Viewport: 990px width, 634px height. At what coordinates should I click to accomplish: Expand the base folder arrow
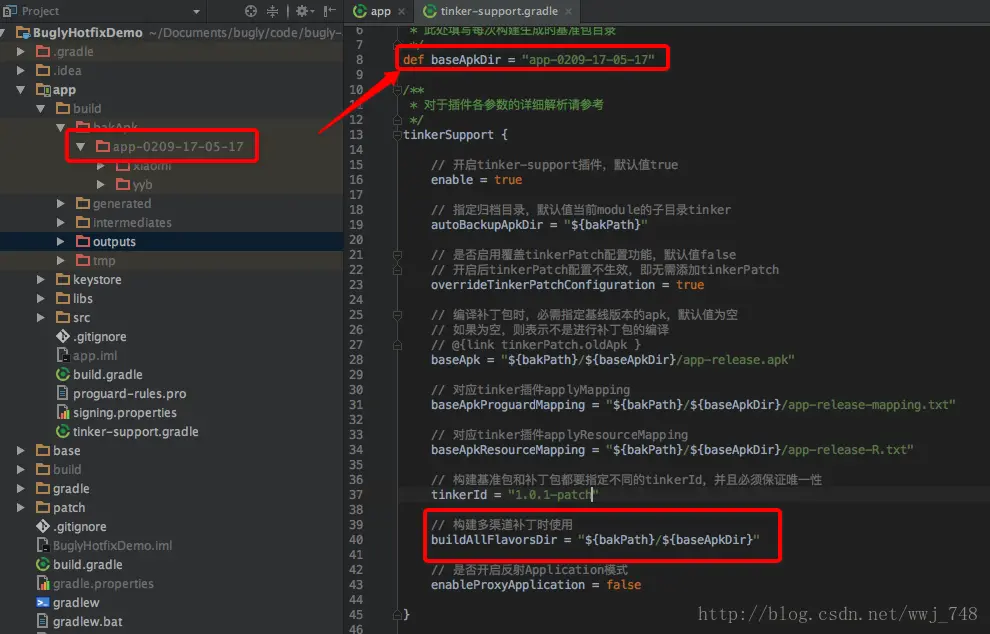pyautogui.click(x=21, y=450)
